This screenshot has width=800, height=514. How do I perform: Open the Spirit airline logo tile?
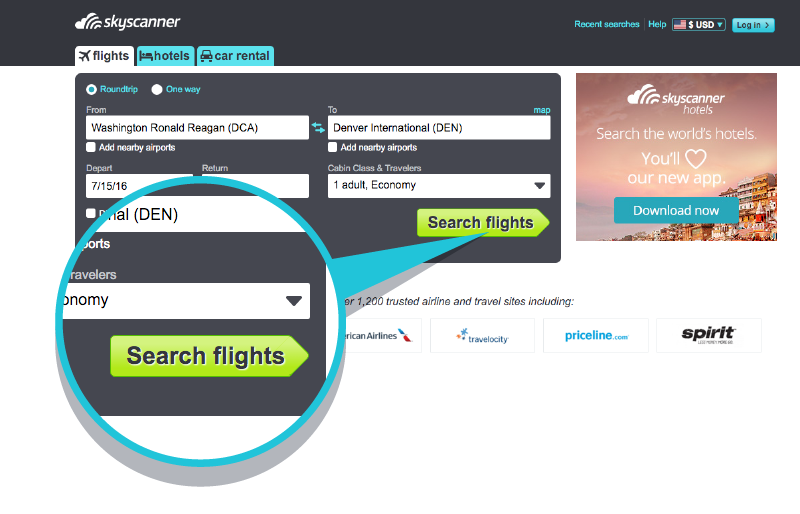(709, 335)
